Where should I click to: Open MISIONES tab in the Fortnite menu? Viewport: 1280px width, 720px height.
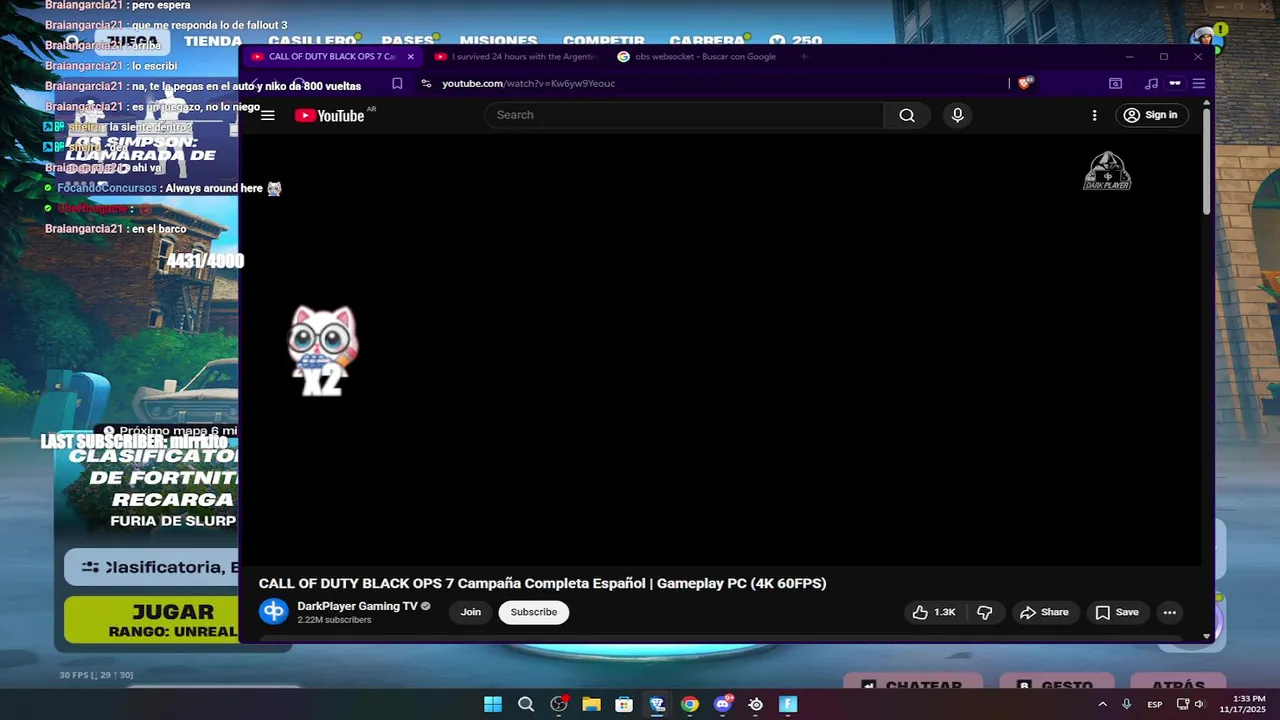498,41
